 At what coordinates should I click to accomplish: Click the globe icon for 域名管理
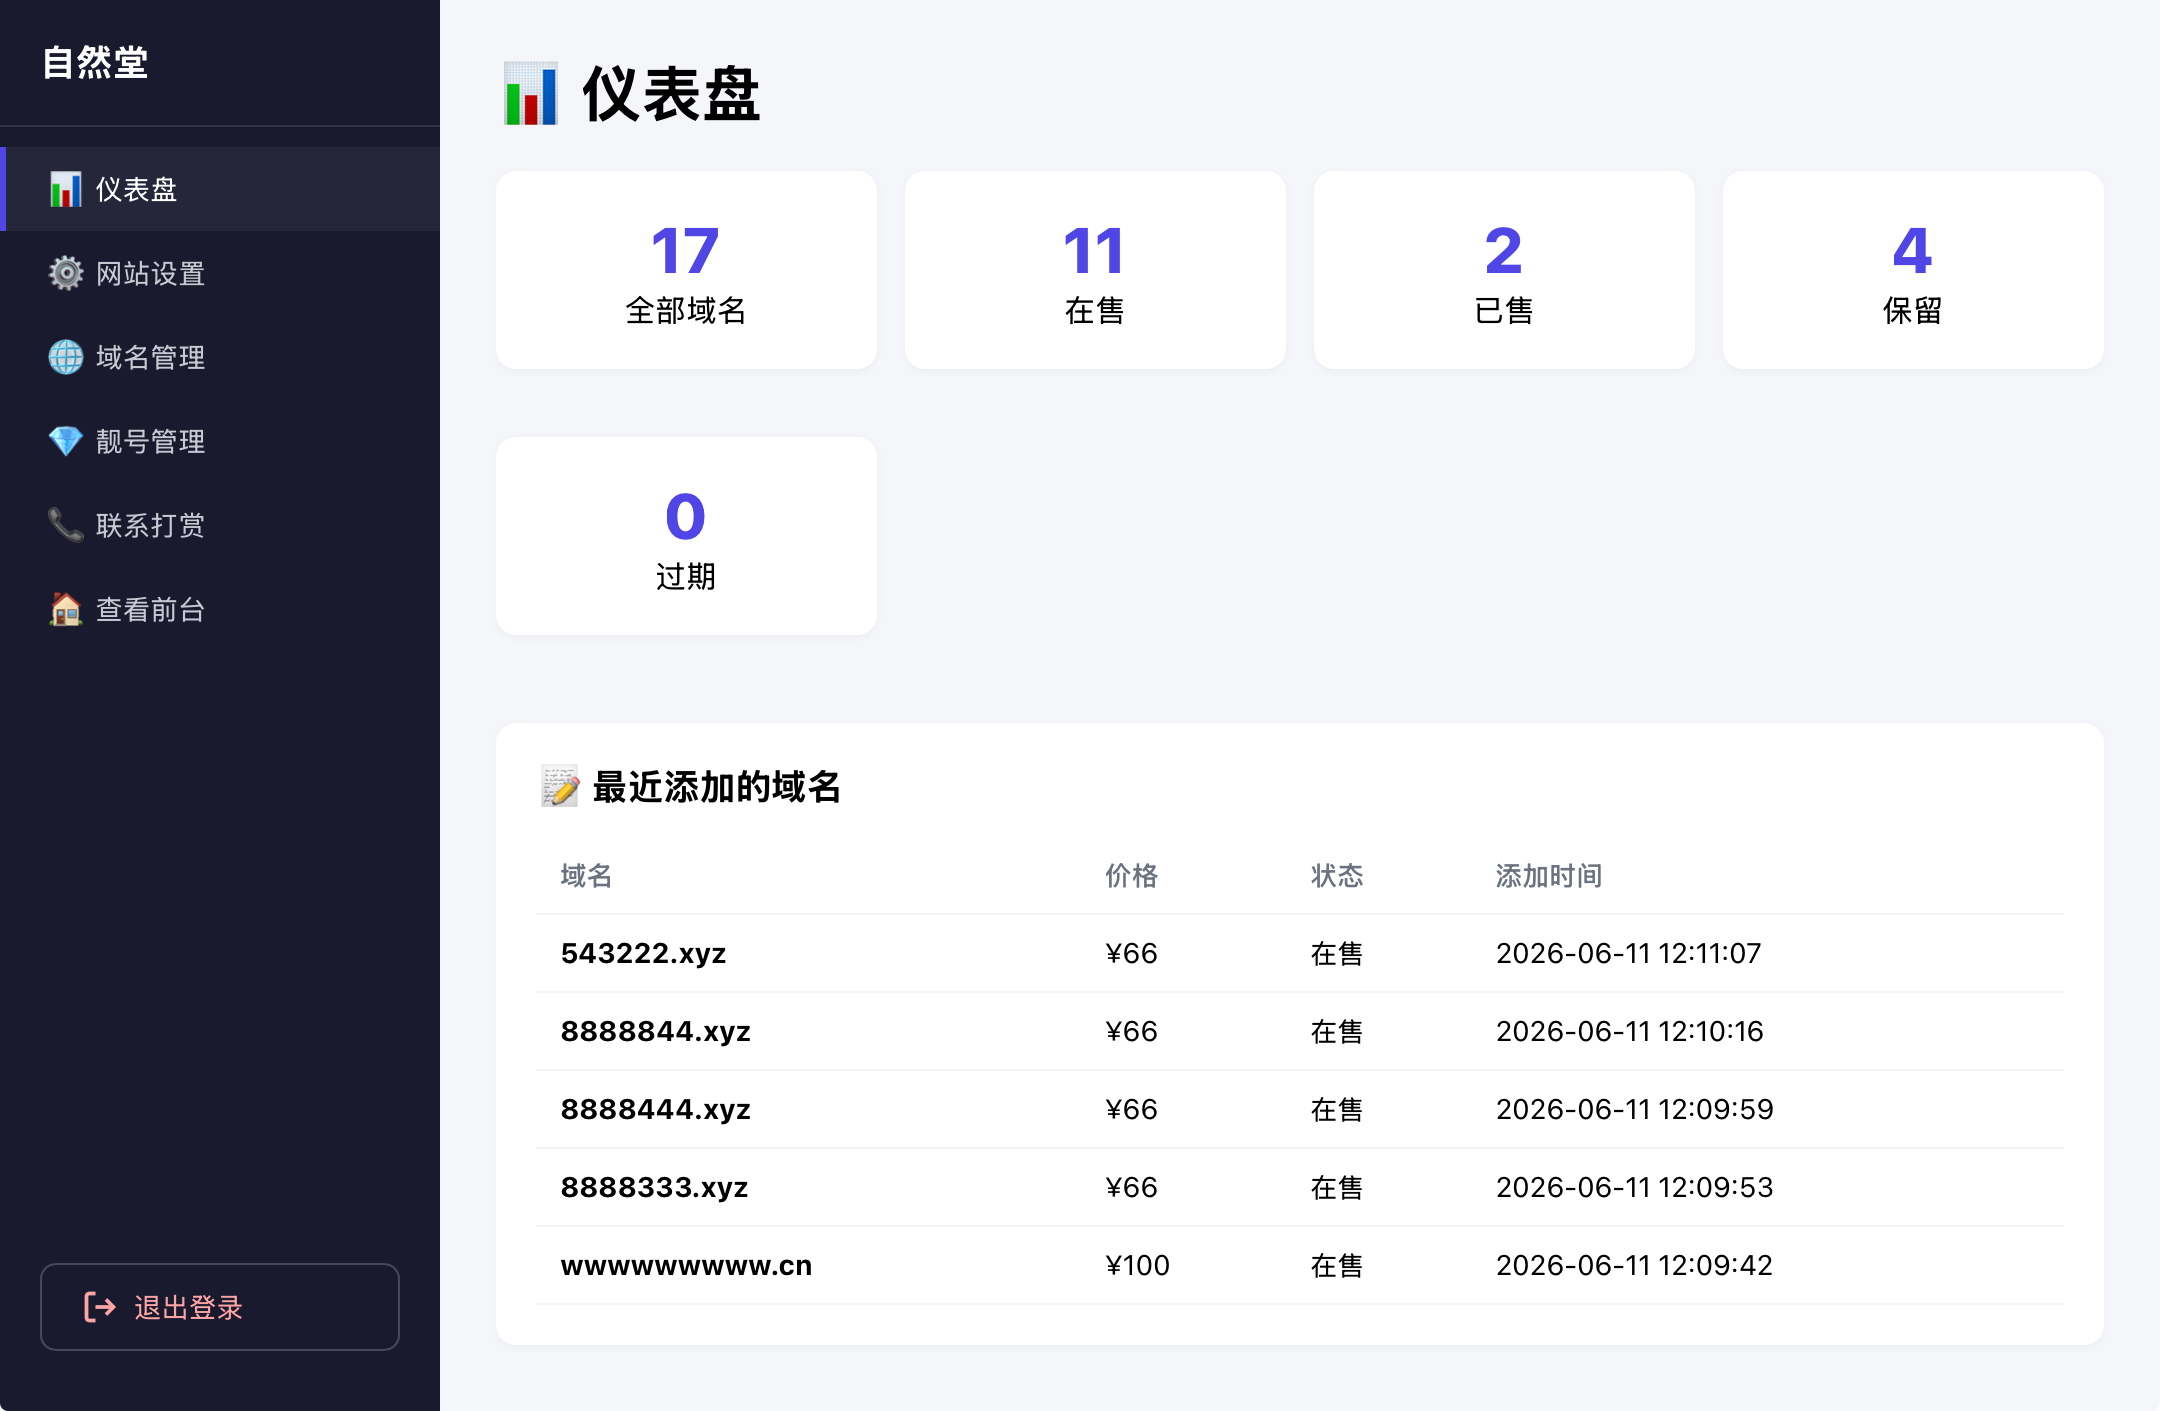(66, 357)
